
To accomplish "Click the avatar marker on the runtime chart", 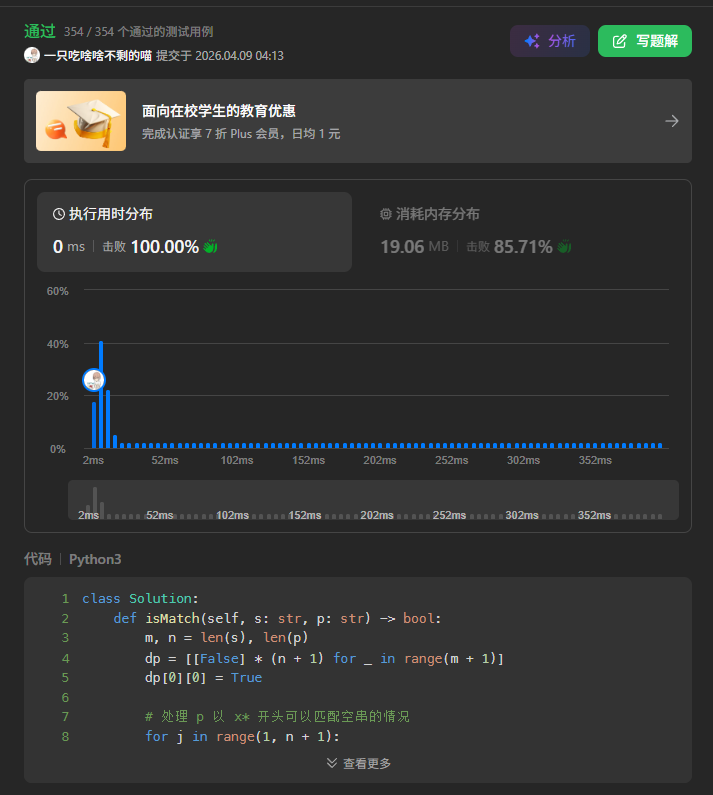I will (94, 380).
